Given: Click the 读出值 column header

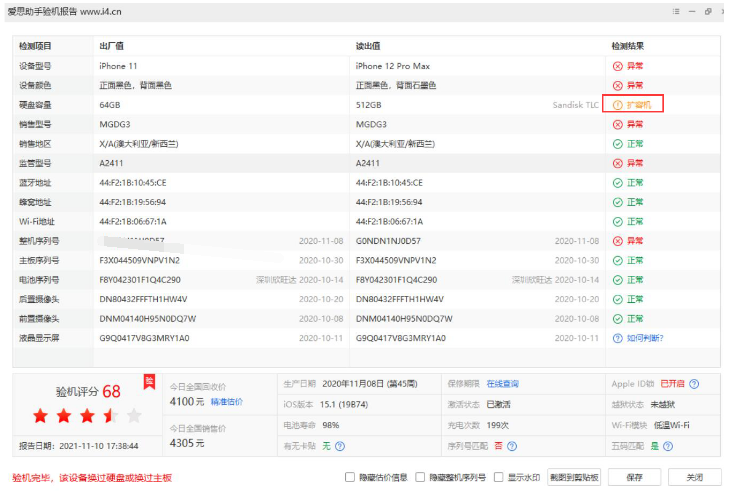Looking at the screenshot, I should (x=368, y=46).
